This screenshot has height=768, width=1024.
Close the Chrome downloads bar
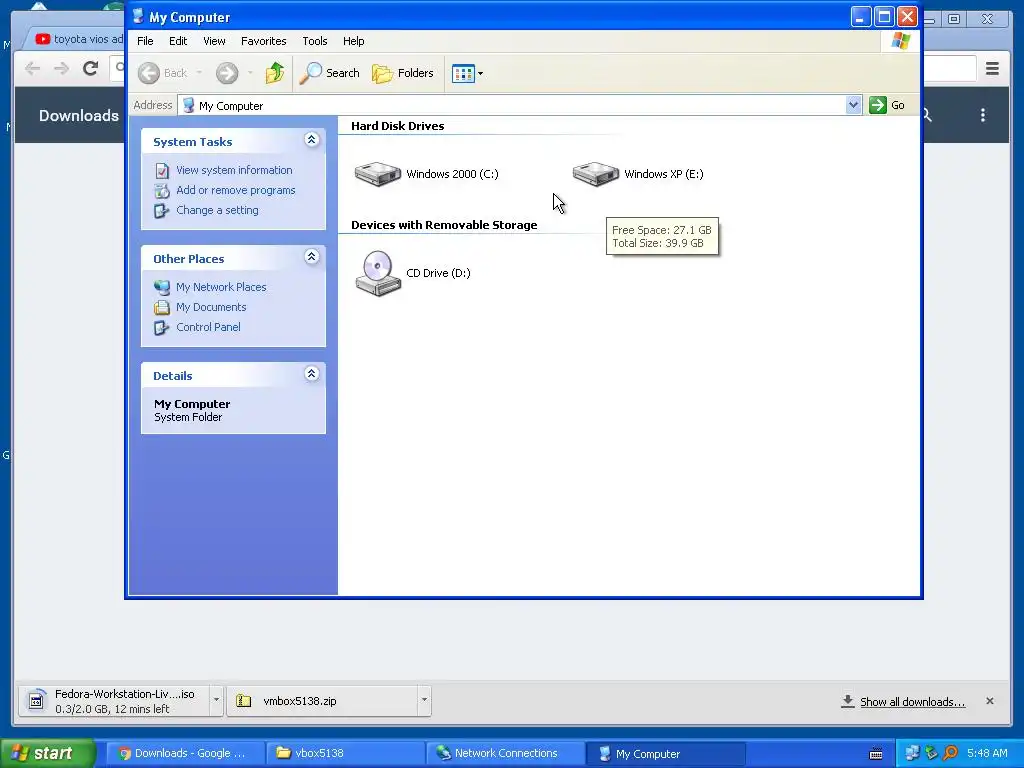point(990,701)
